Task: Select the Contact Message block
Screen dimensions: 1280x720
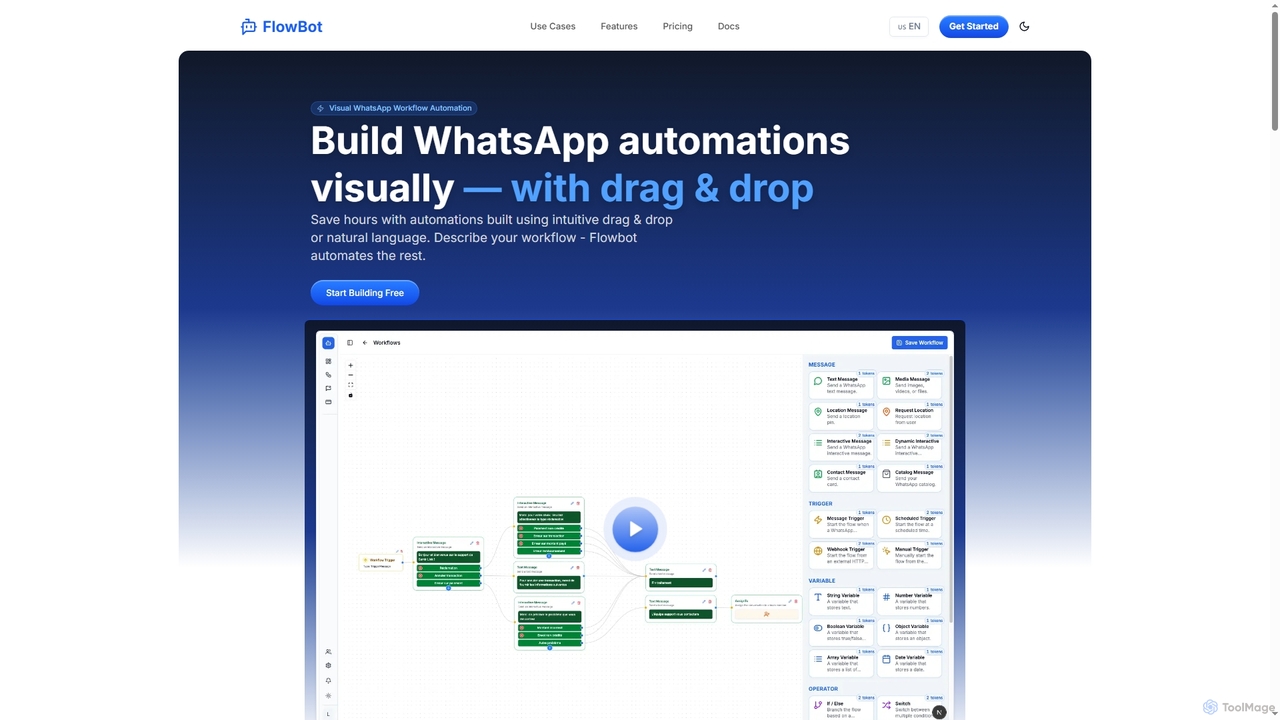Action: tap(842, 478)
